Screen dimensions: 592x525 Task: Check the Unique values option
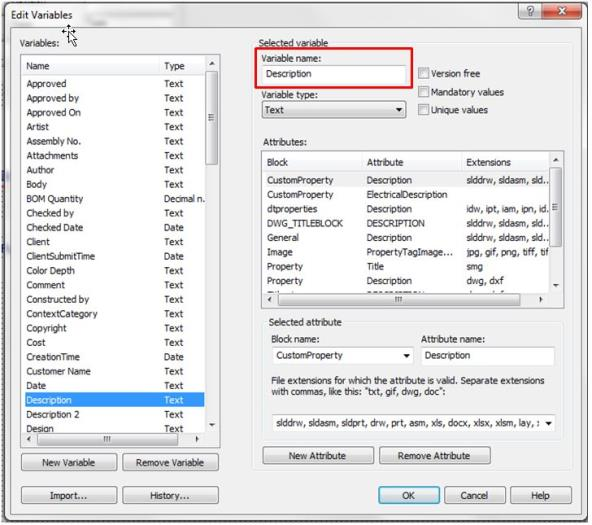(x=424, y=110)
